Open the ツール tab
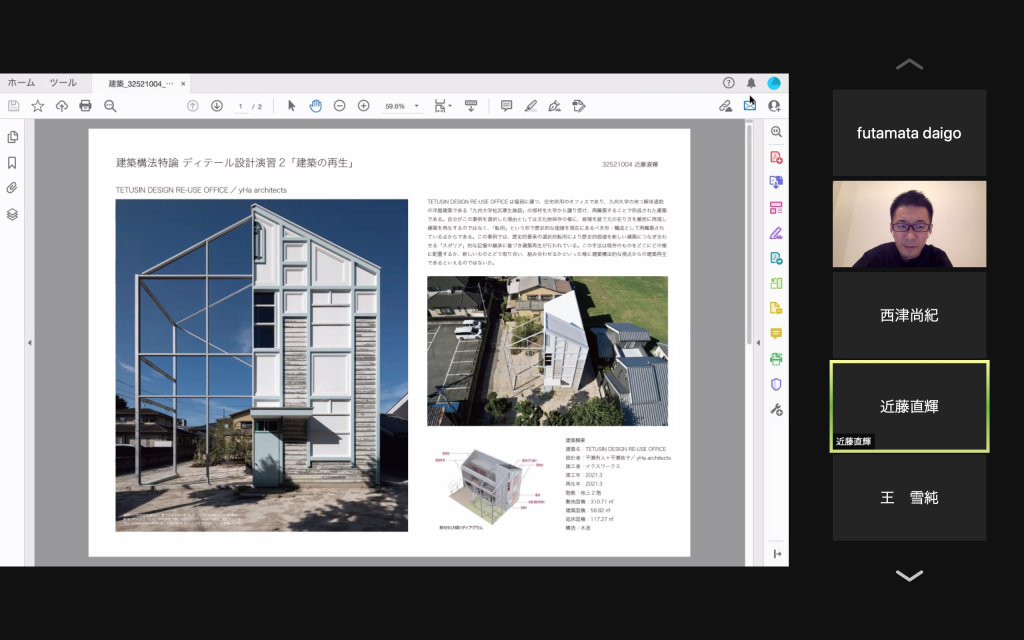The height and width of the screenshot is (640, 1024). pyautogui.click(x=63, y=83)
